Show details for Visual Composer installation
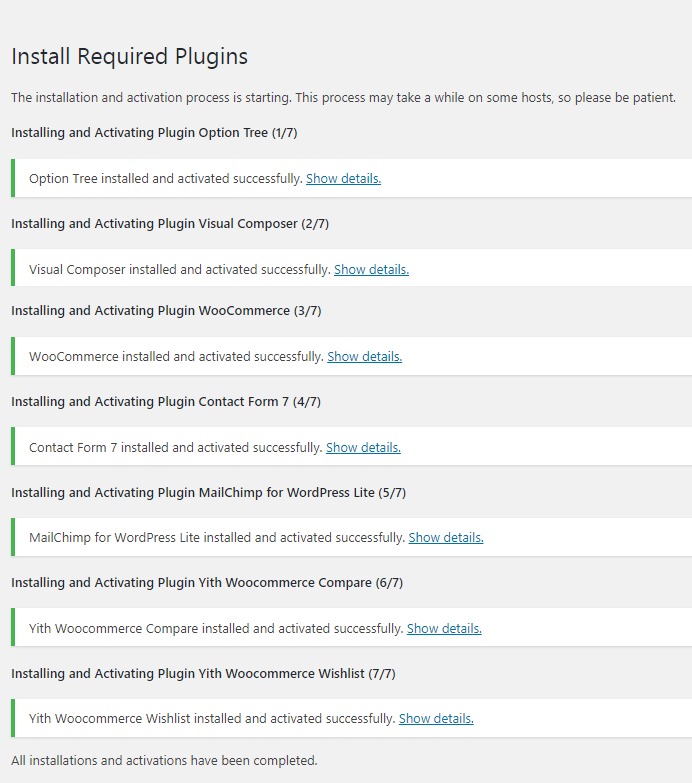The image size is (692, 783). pyautogui.click(x=371, y=270)
